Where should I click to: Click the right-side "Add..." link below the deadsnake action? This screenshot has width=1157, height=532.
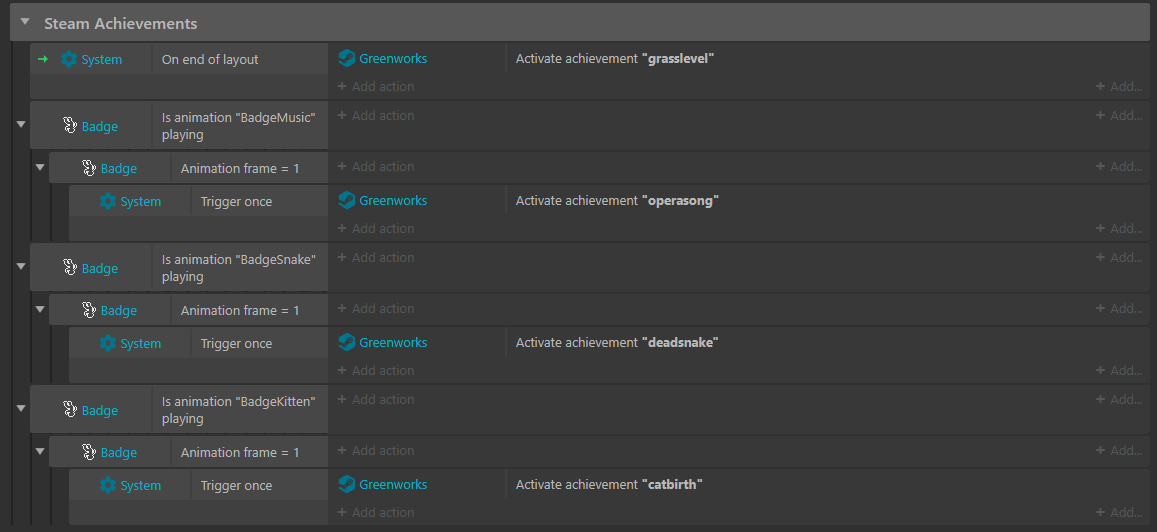point(1119,370)
